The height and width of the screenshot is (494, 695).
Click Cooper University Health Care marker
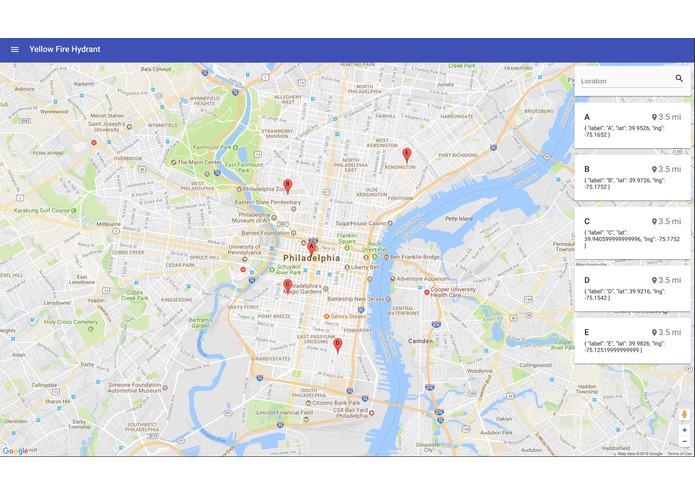pyautogui.click(x=426, y=292)
